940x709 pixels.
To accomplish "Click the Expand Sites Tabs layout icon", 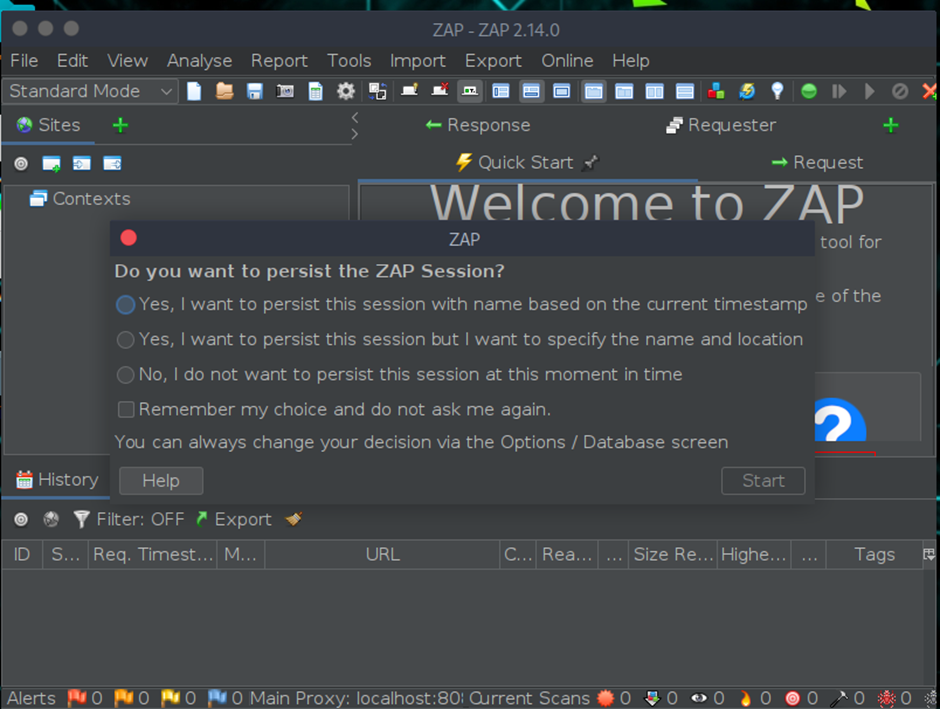I will 501,91.
